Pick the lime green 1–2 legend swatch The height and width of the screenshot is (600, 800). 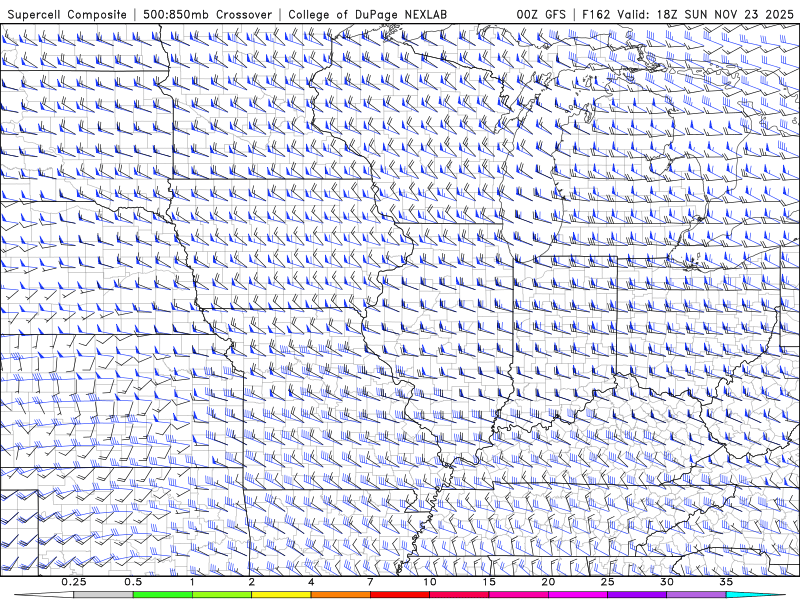pos(222,595)
